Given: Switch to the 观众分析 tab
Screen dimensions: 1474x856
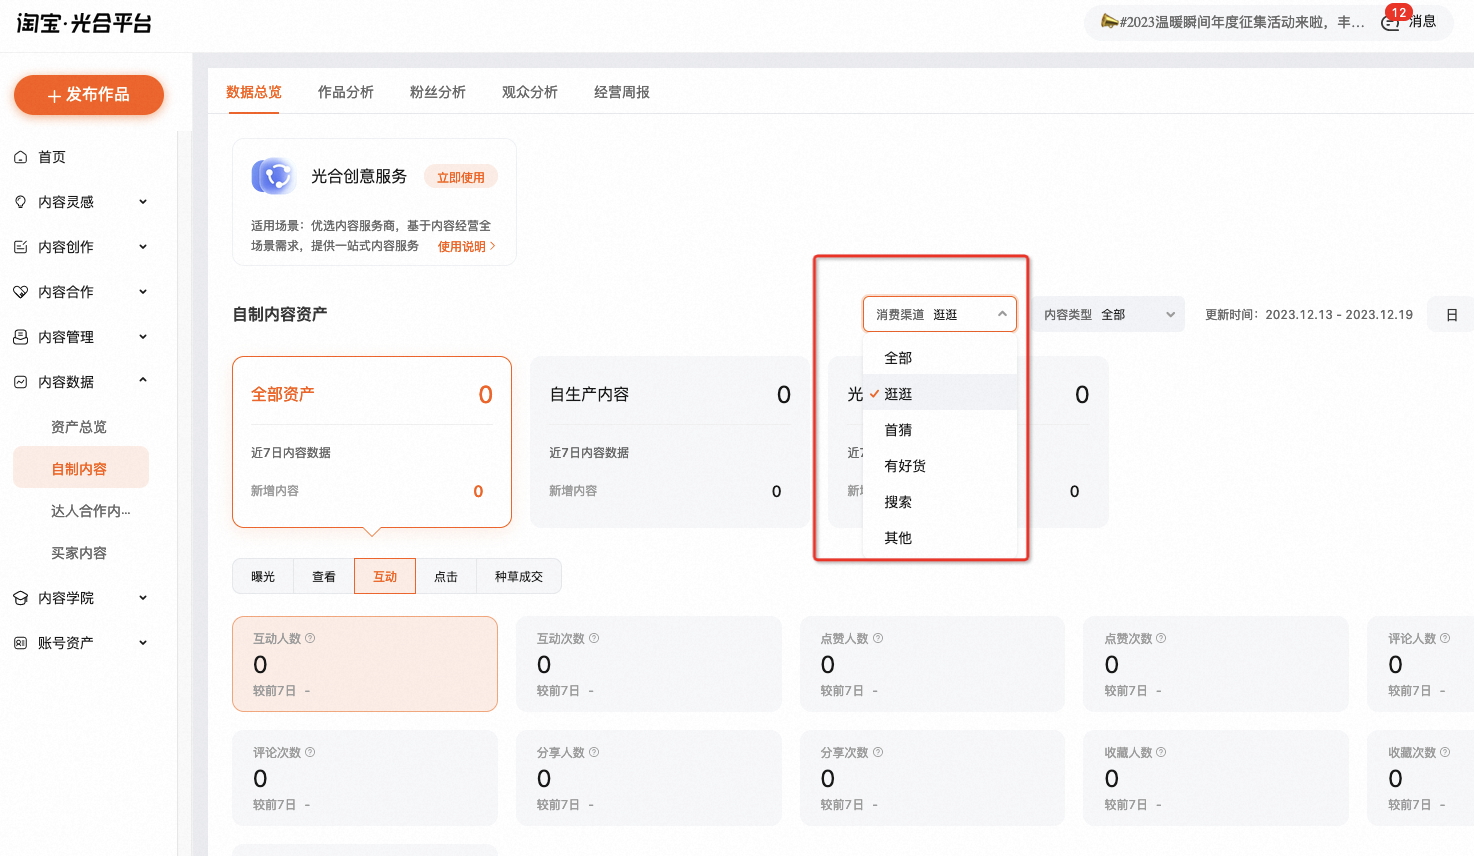Looking at the screenshot, I should [530, 92].
